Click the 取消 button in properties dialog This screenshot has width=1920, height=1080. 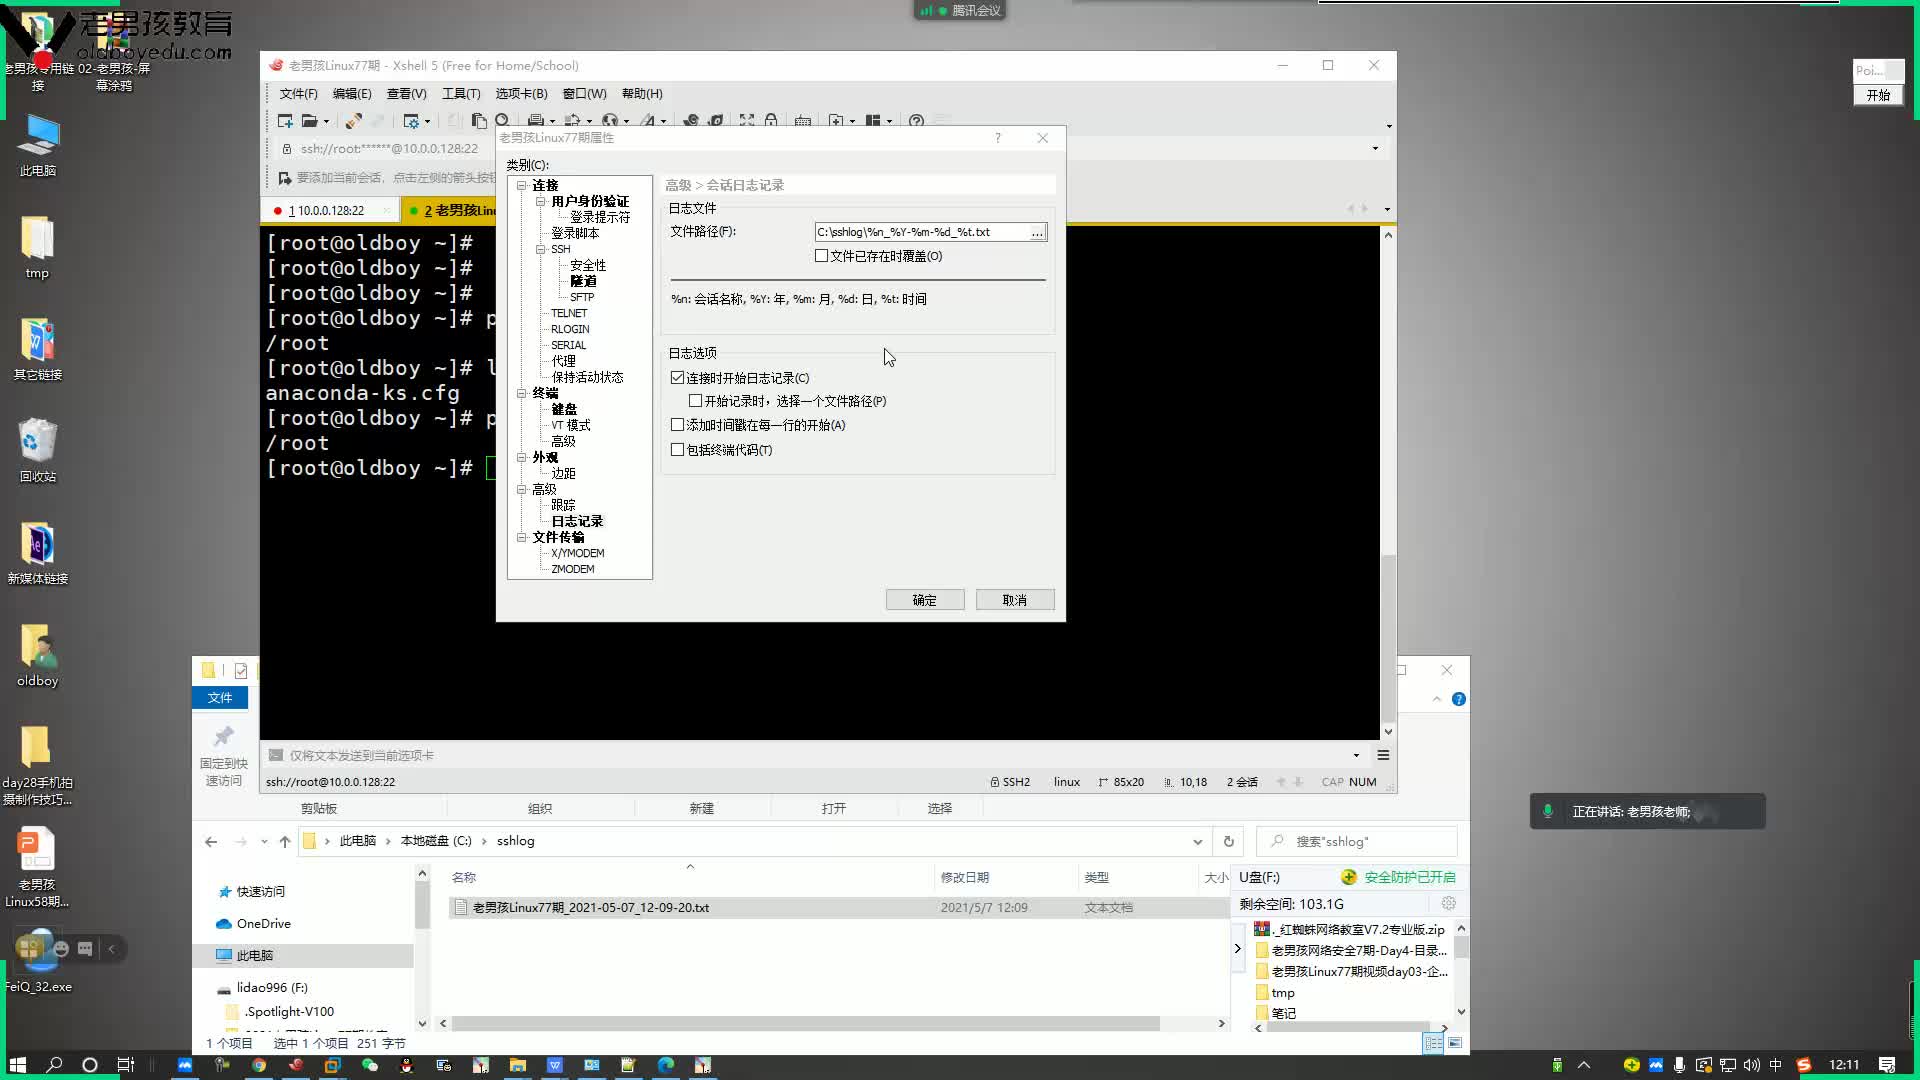click(x=1015, y=600)
